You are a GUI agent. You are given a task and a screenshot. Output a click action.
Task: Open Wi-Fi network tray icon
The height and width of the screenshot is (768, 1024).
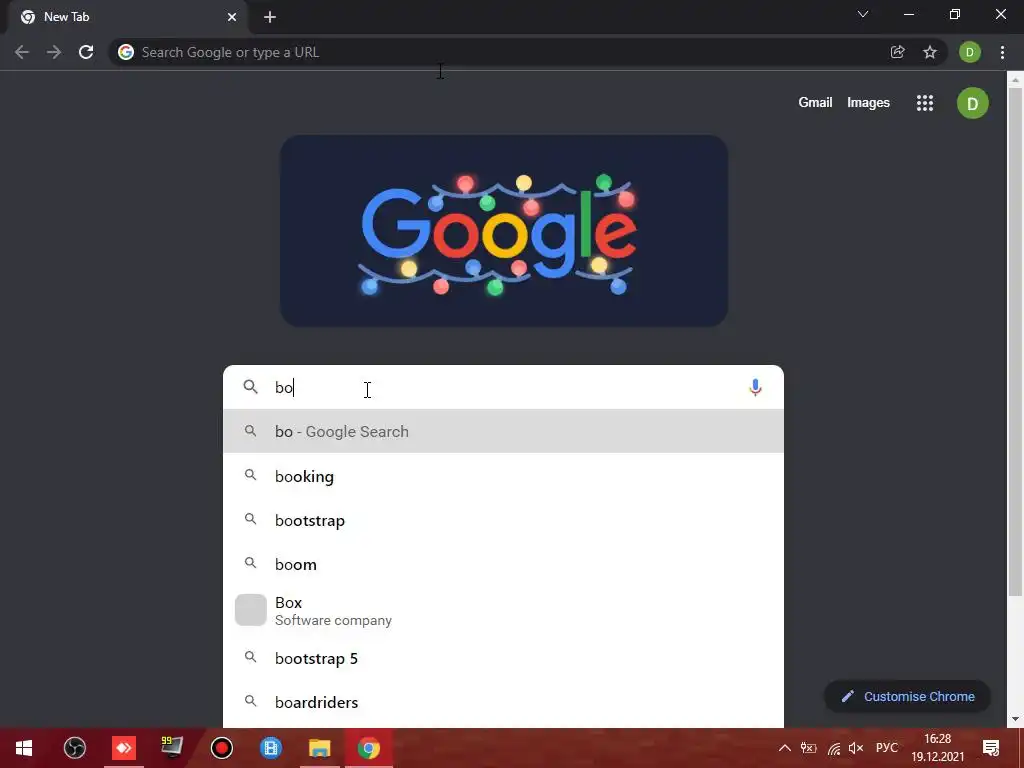pos(834,748)
